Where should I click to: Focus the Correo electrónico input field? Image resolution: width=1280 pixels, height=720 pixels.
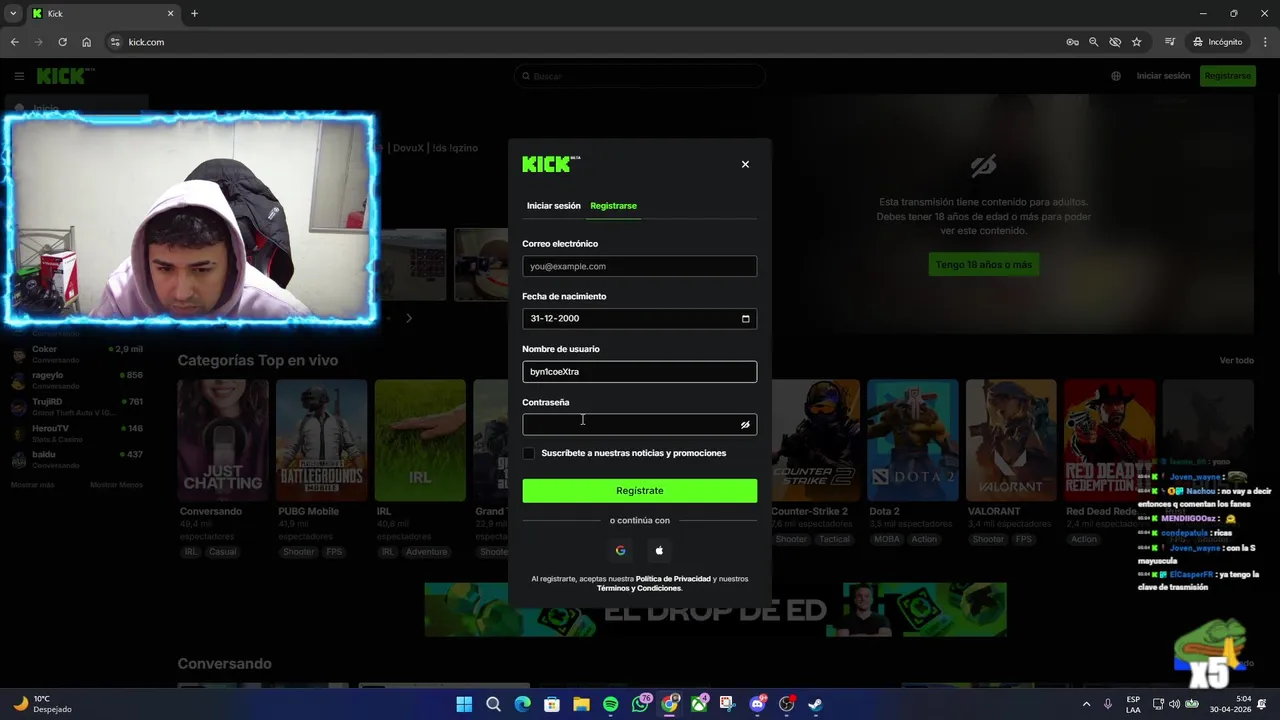pos(639,266)
